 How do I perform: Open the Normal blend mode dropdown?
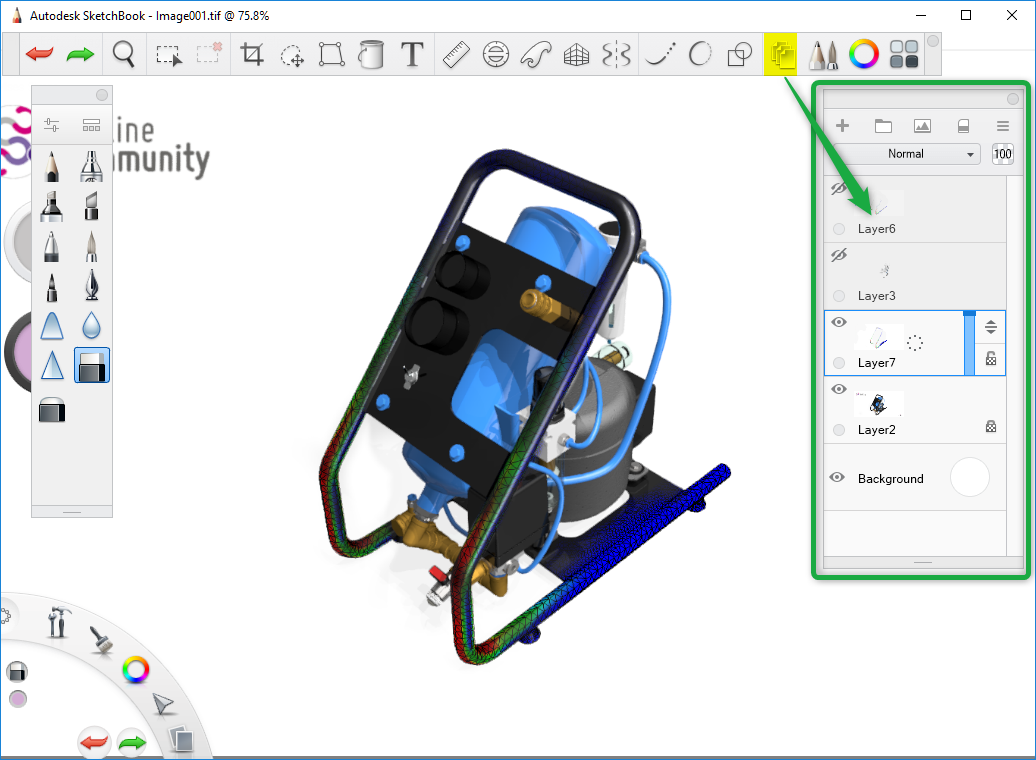pyautogui.click(x=906, y=154)
